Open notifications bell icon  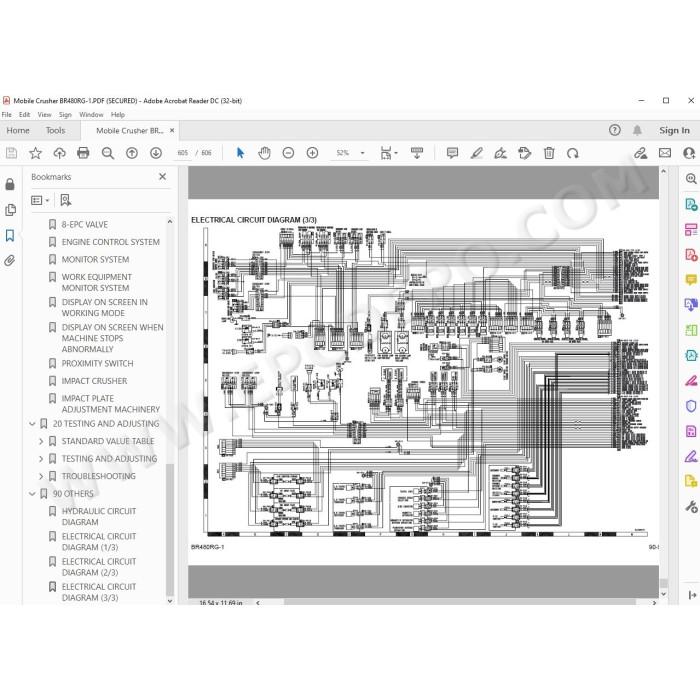click(x=637, y=130)
